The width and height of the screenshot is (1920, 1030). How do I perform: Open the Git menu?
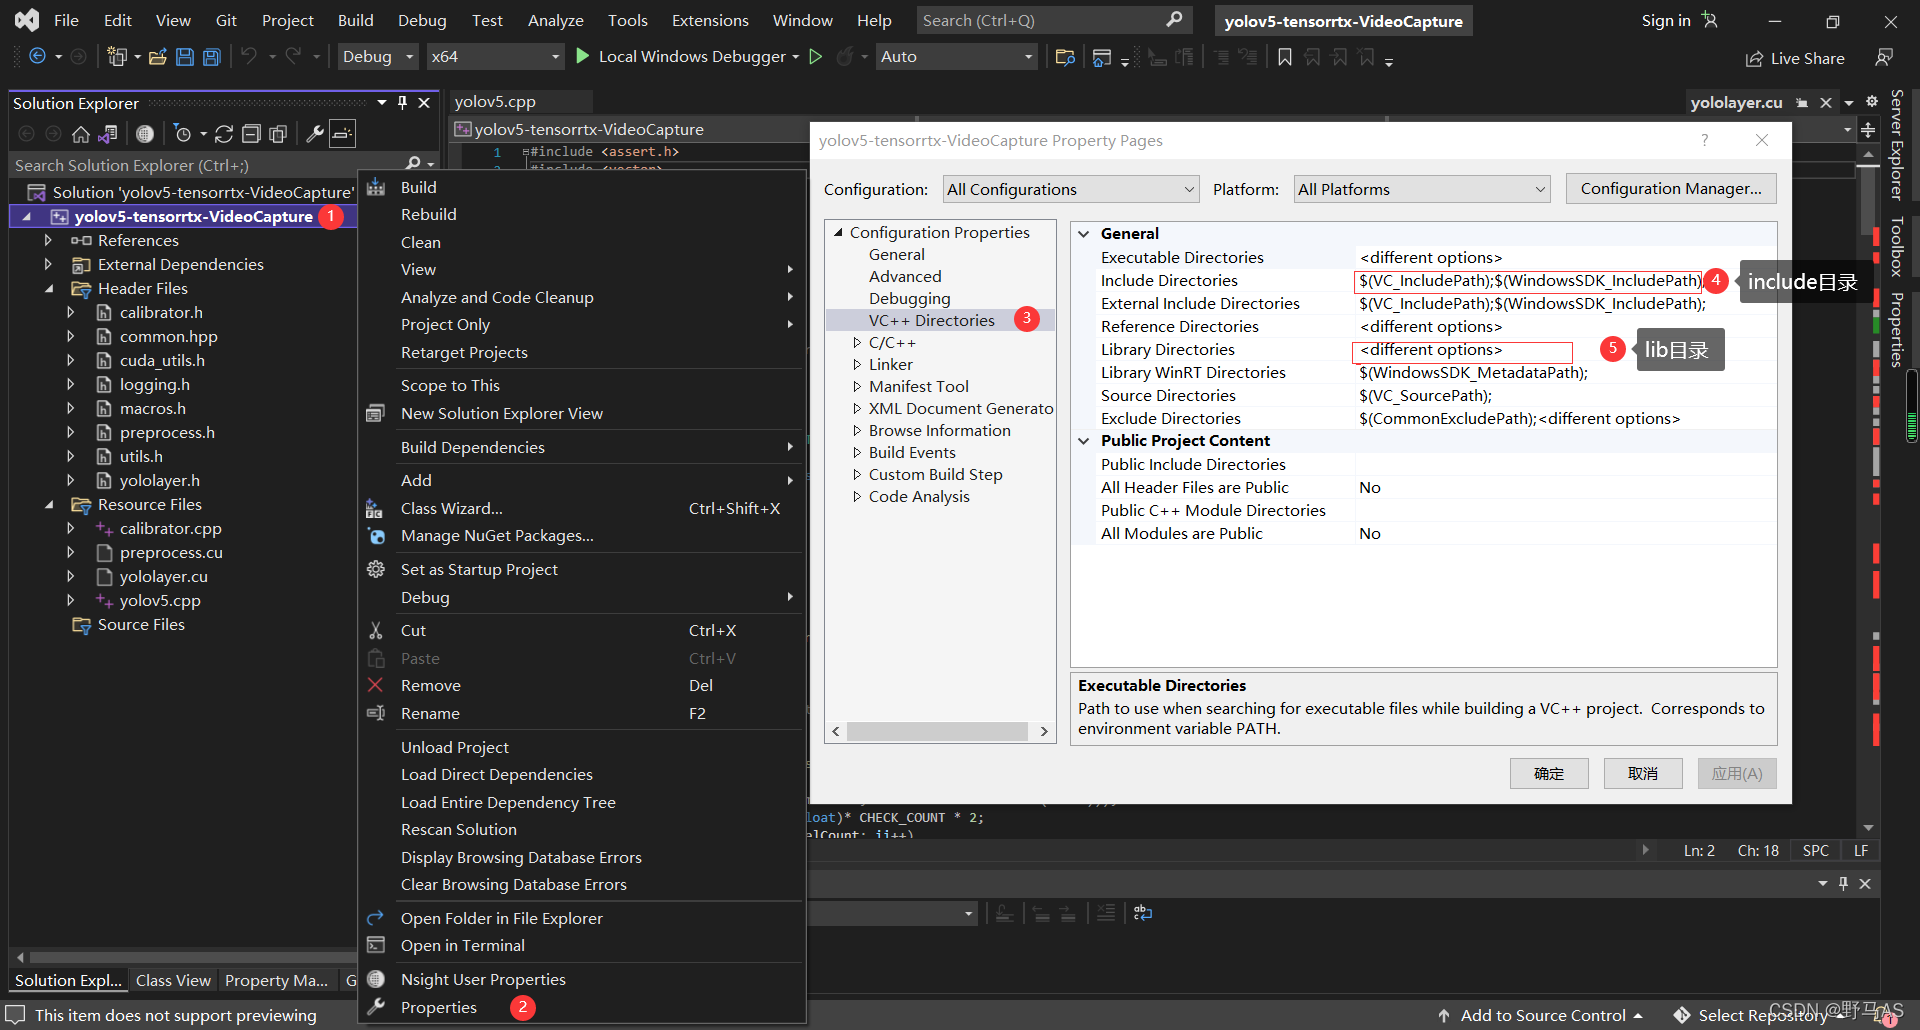pos(225,19)
